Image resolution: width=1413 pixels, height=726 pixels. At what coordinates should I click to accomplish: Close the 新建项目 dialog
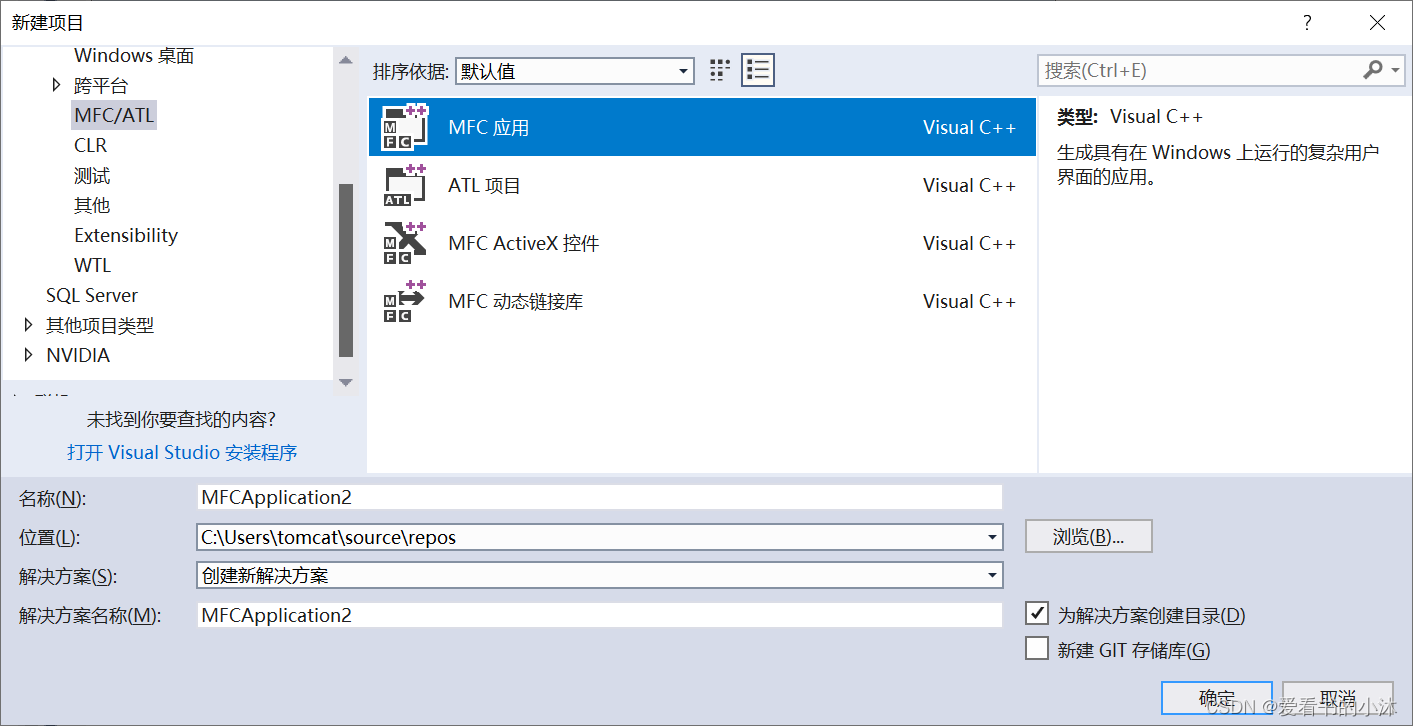(x=1377, y=22)
